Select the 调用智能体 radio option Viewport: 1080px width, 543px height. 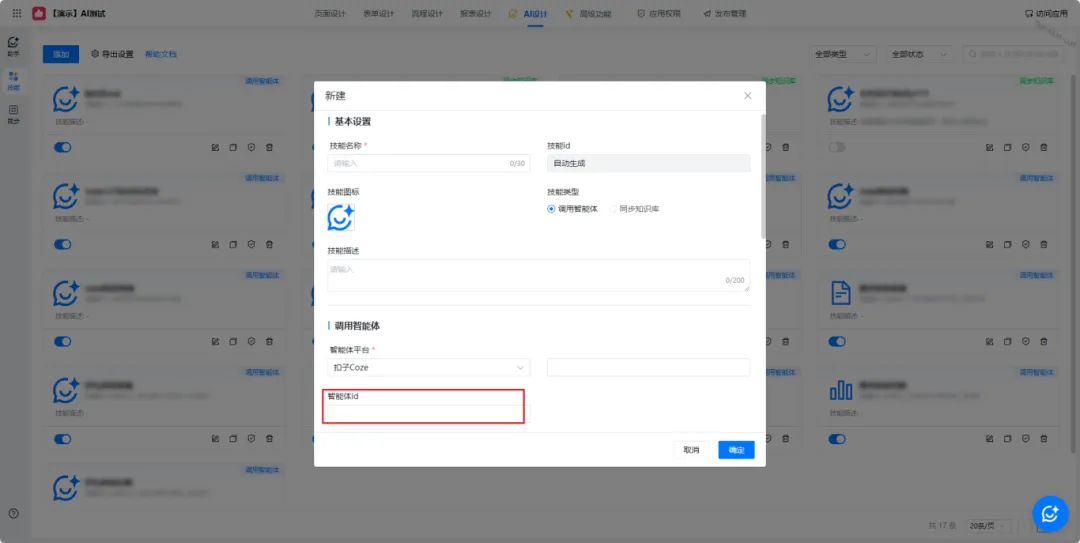551,209
